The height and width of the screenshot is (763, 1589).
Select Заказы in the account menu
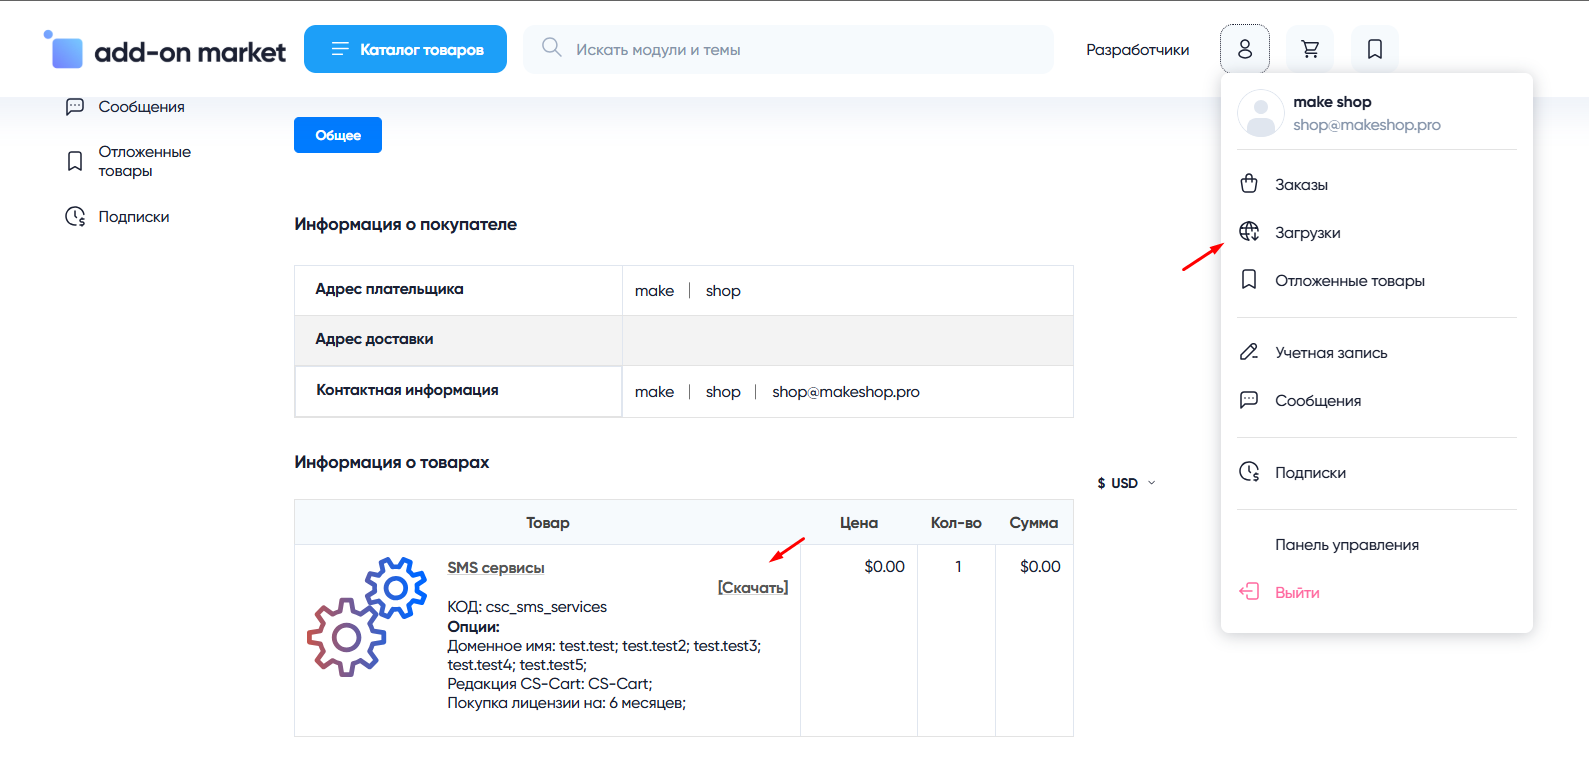1301,185
